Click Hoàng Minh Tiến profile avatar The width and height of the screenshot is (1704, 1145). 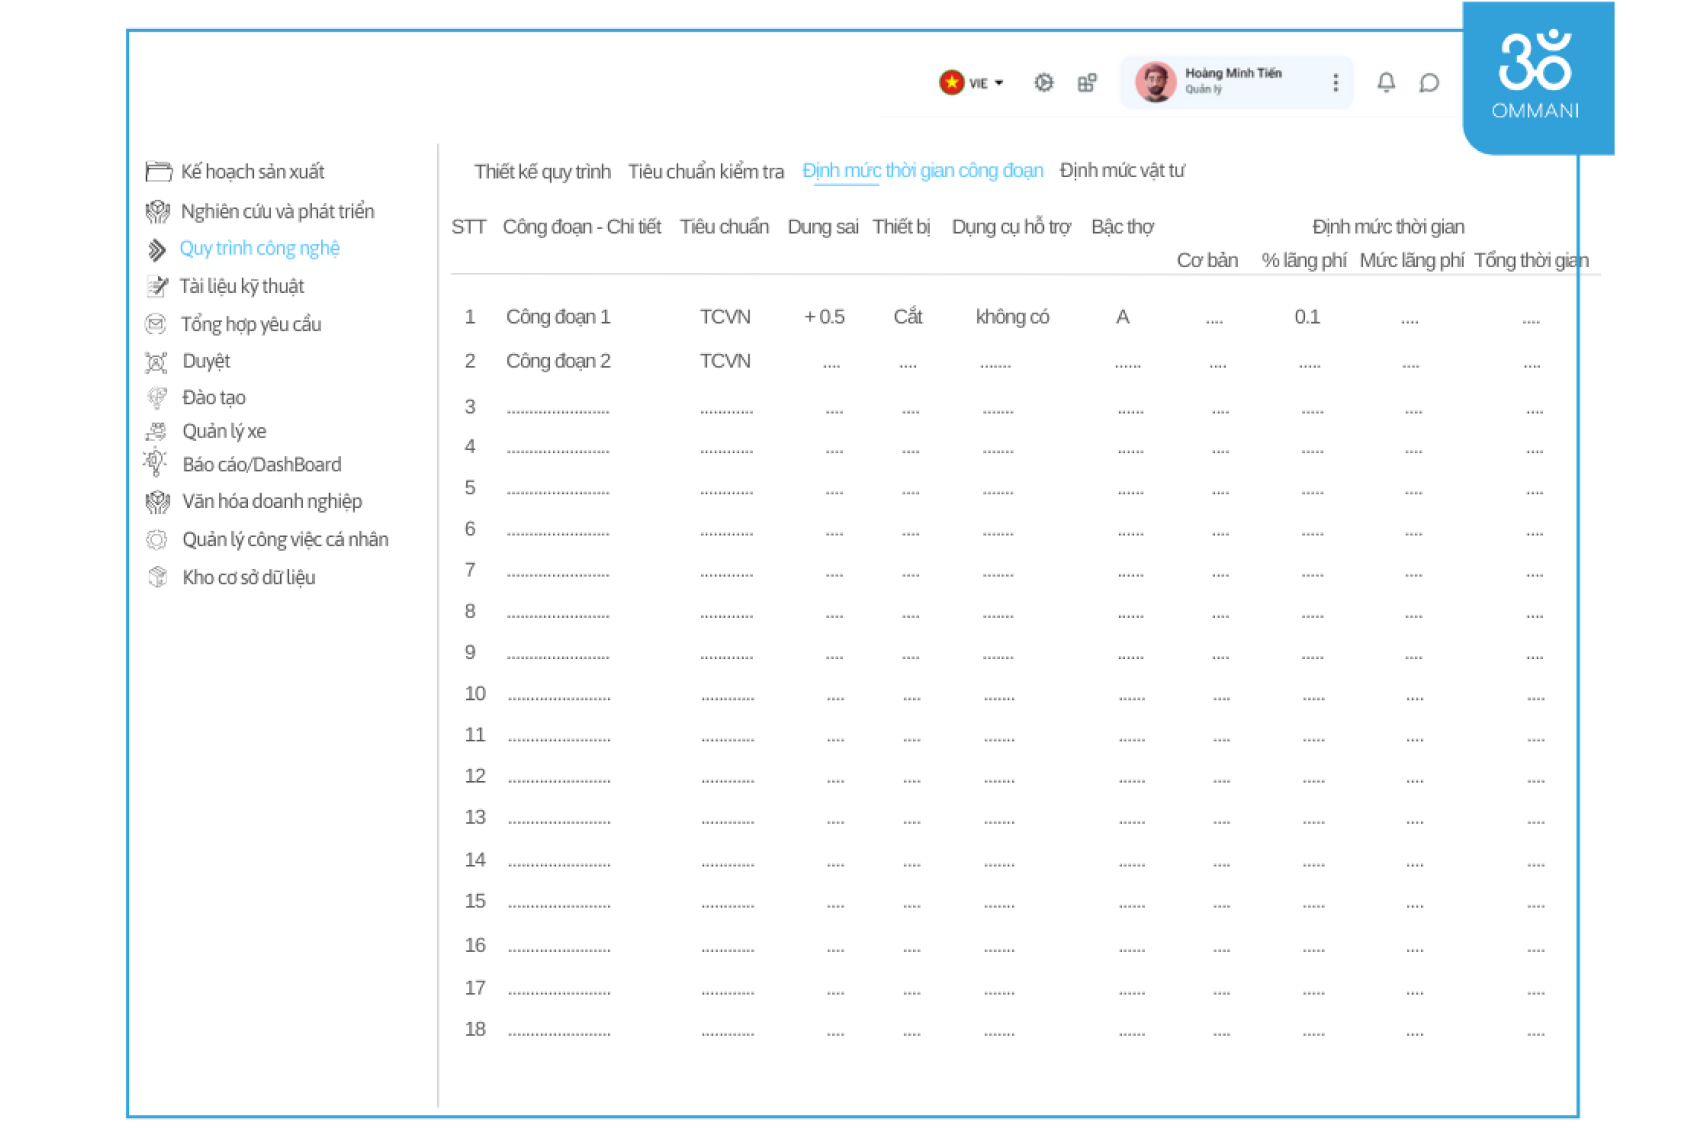(1155, 82)
